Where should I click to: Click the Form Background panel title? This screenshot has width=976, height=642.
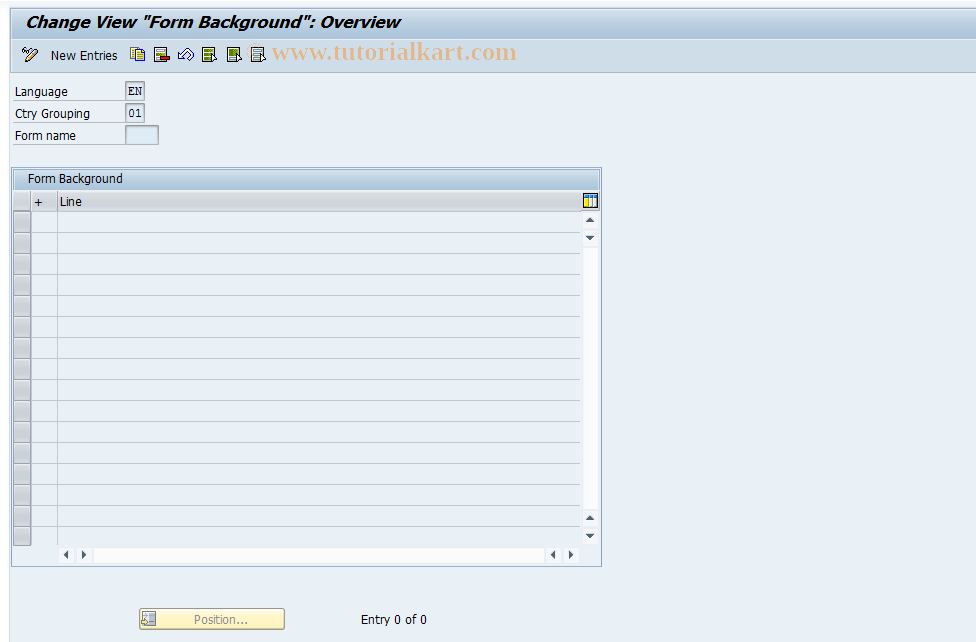(x=75, y=179)
